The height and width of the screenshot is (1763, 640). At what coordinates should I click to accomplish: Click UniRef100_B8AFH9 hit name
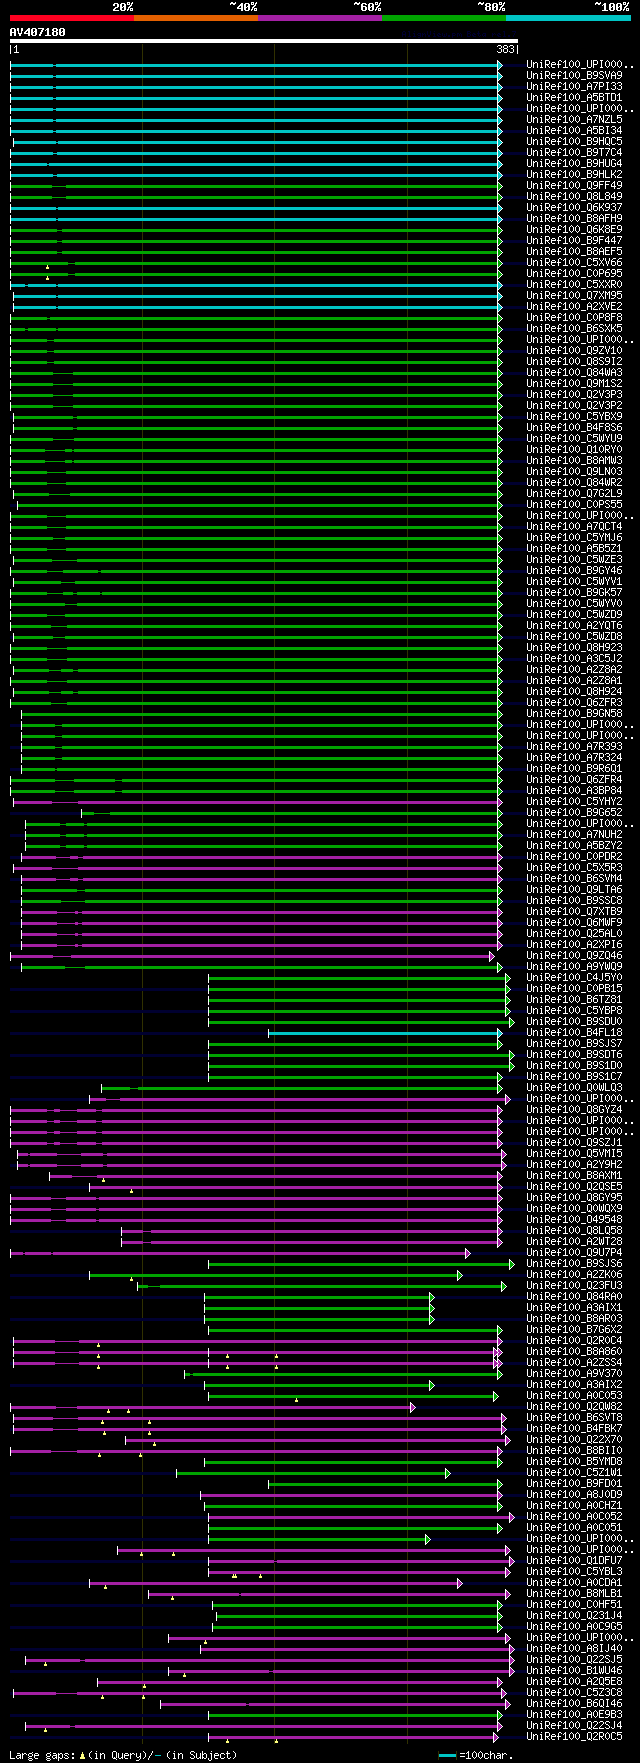[574, 218]
